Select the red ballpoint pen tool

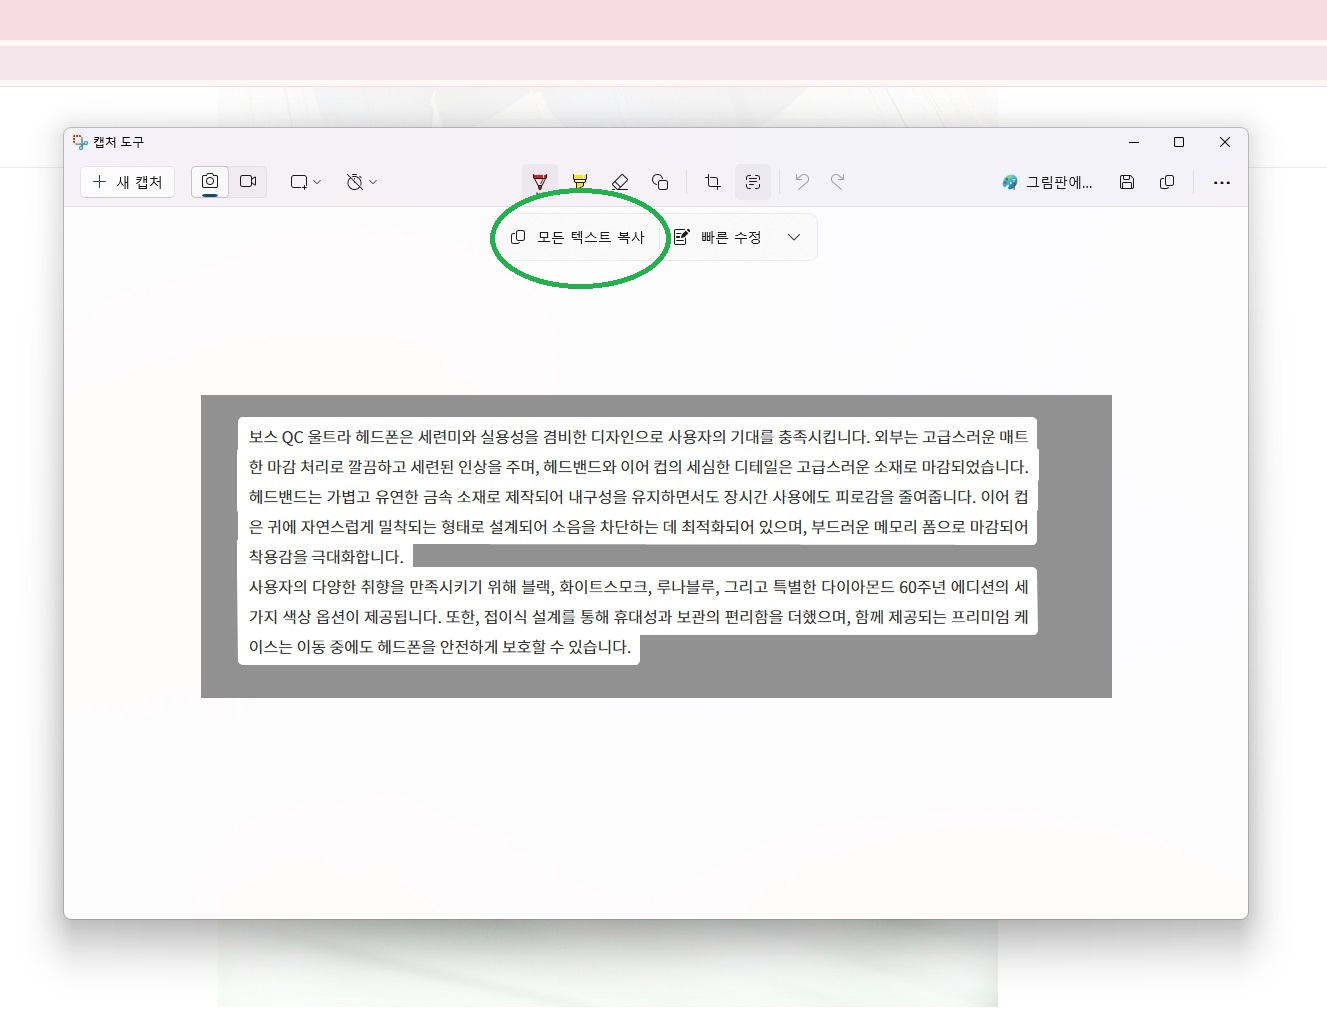540,182
